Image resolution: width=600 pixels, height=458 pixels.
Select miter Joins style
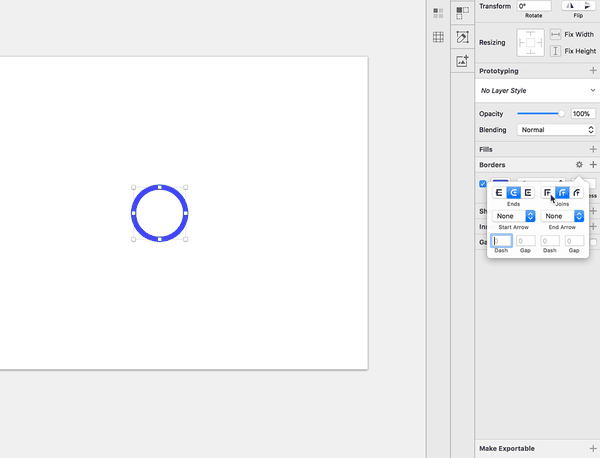[548, 192]
